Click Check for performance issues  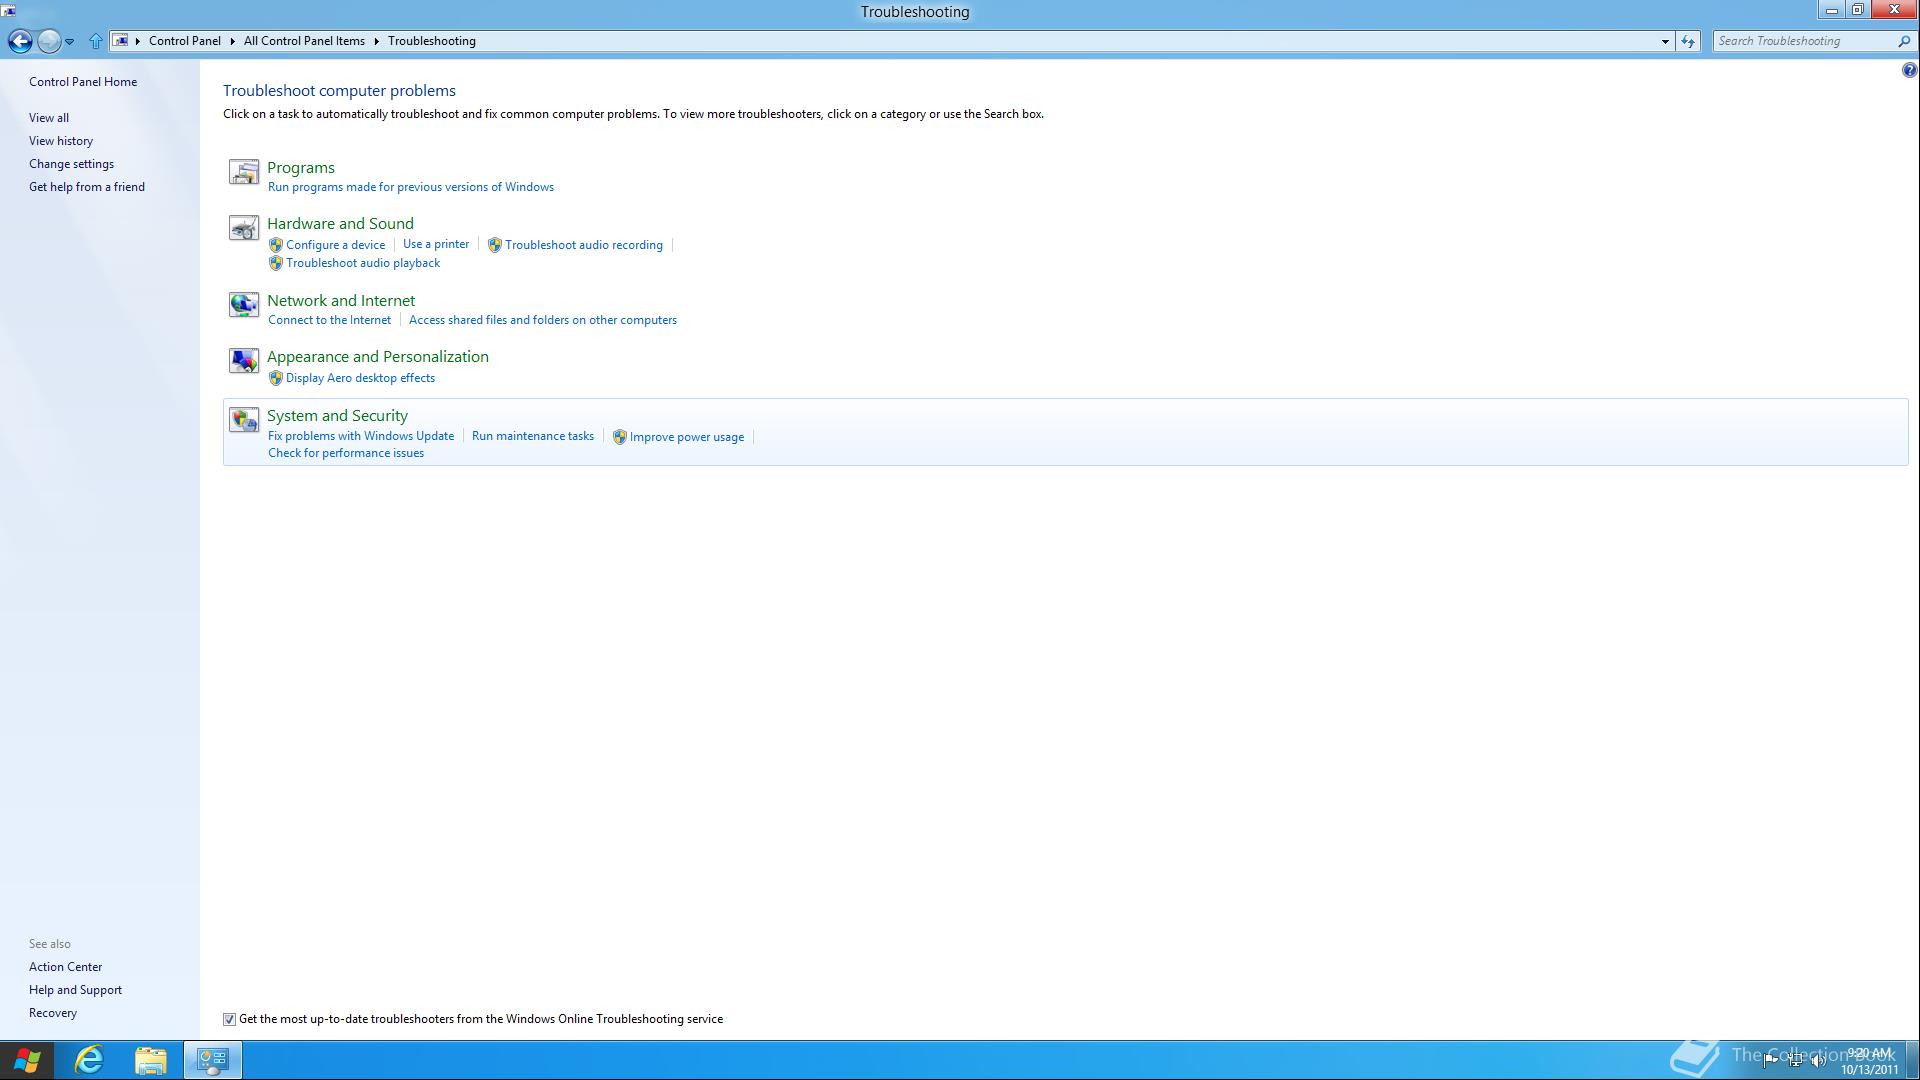(x=346, y=453)
